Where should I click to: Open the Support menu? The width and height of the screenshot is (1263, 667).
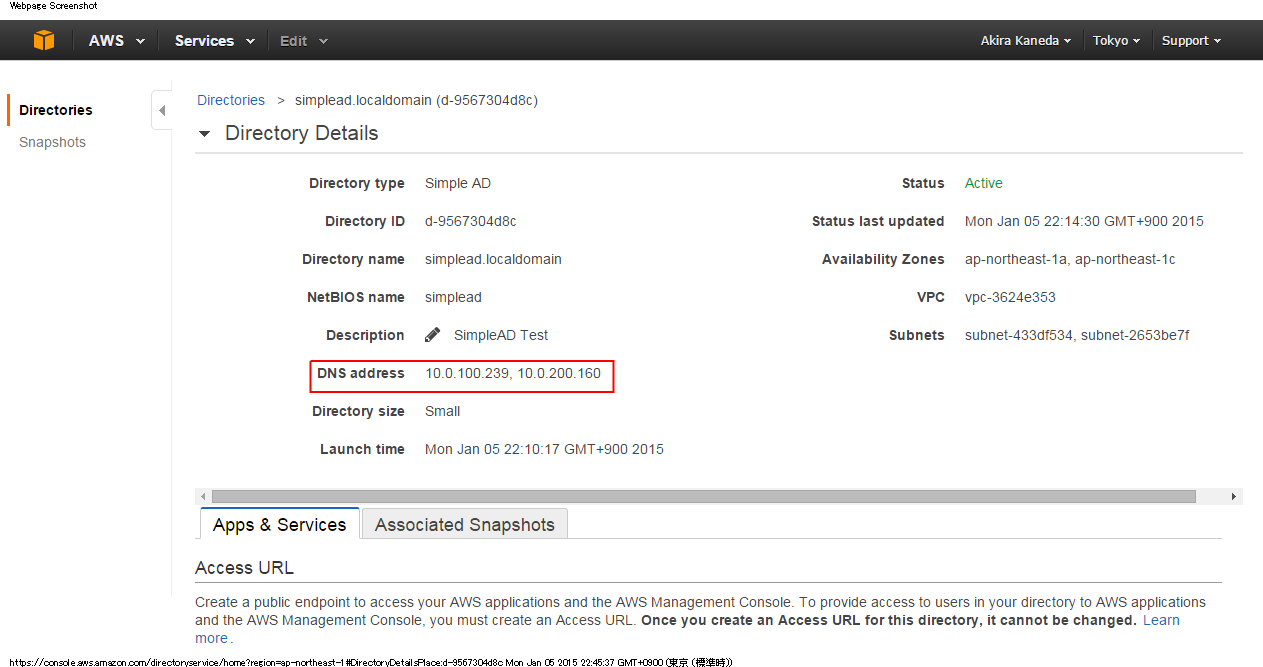click(1191, 41)
